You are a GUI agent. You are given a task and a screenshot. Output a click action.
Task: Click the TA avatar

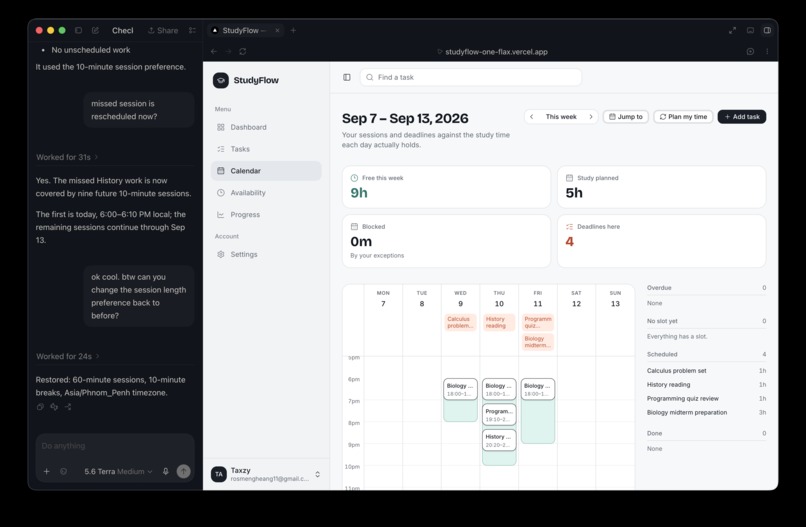coord(219,474)
